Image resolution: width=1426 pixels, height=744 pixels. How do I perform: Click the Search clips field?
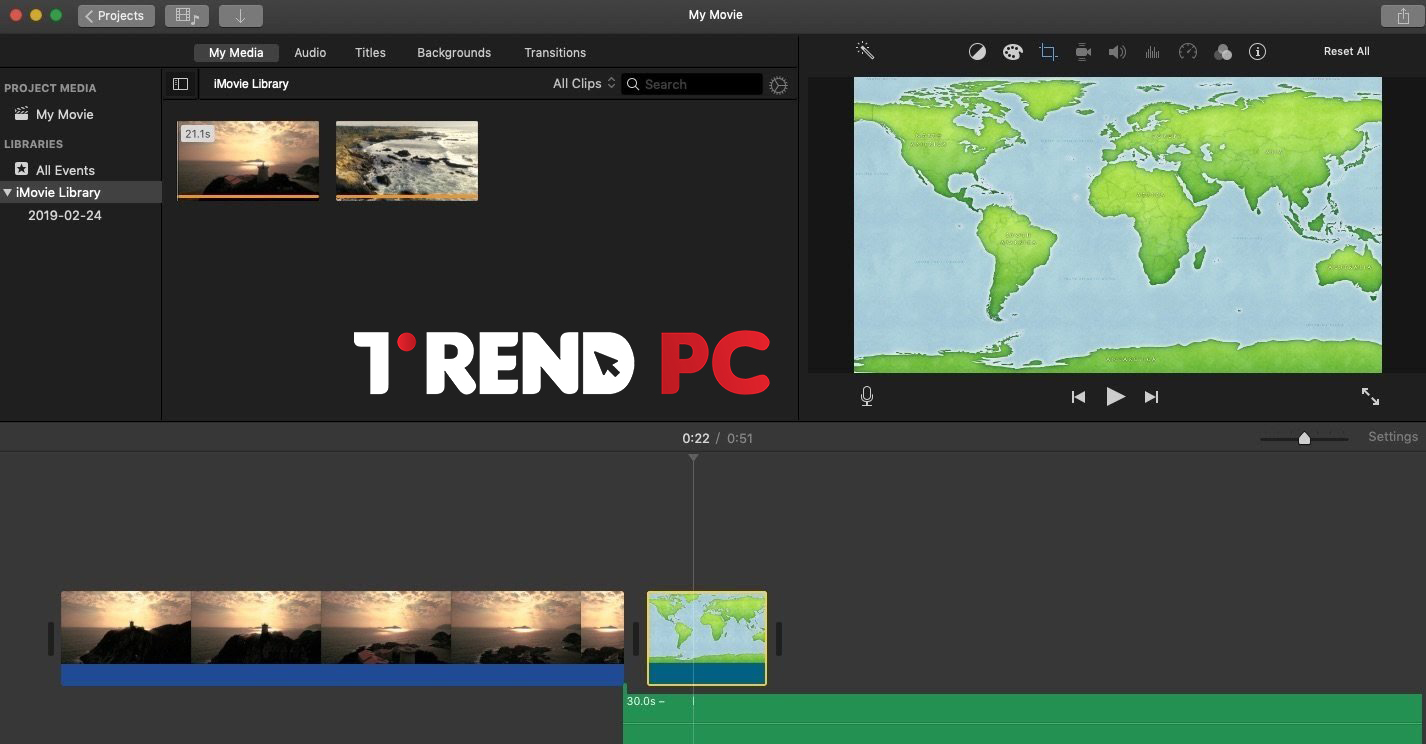point(692,85)
